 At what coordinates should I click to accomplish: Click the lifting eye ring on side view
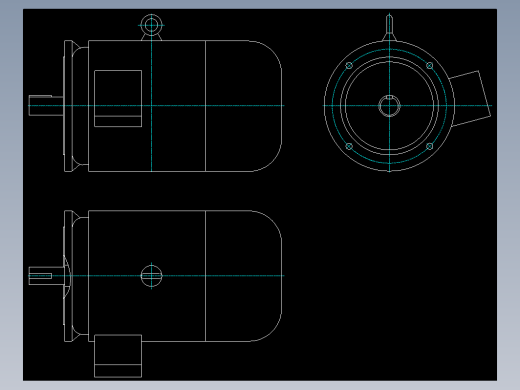tap(151, 25)
